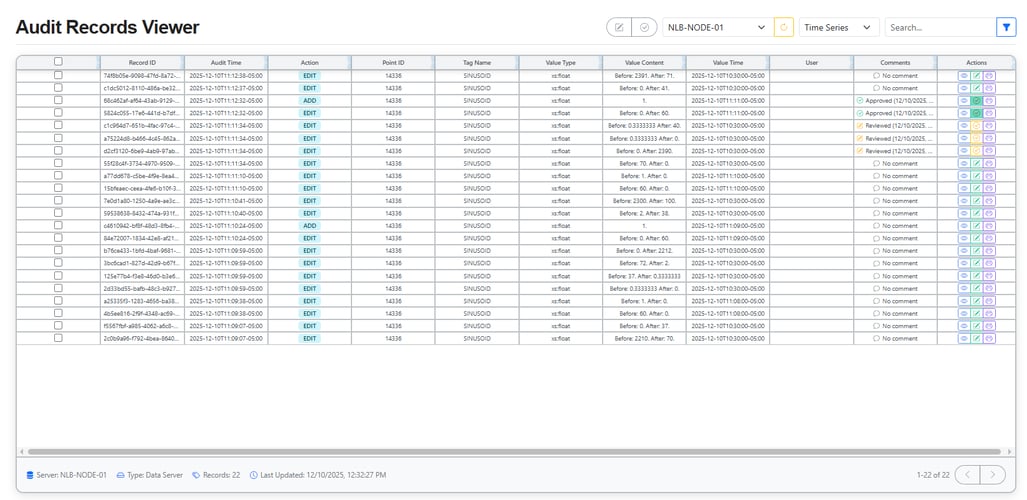Image resolution: width=1027 pixels, height=500 pixels.
Task: Open the NLB-NODE-01 server dropdown
Action: pyautogui.click(x=717, y=28)
